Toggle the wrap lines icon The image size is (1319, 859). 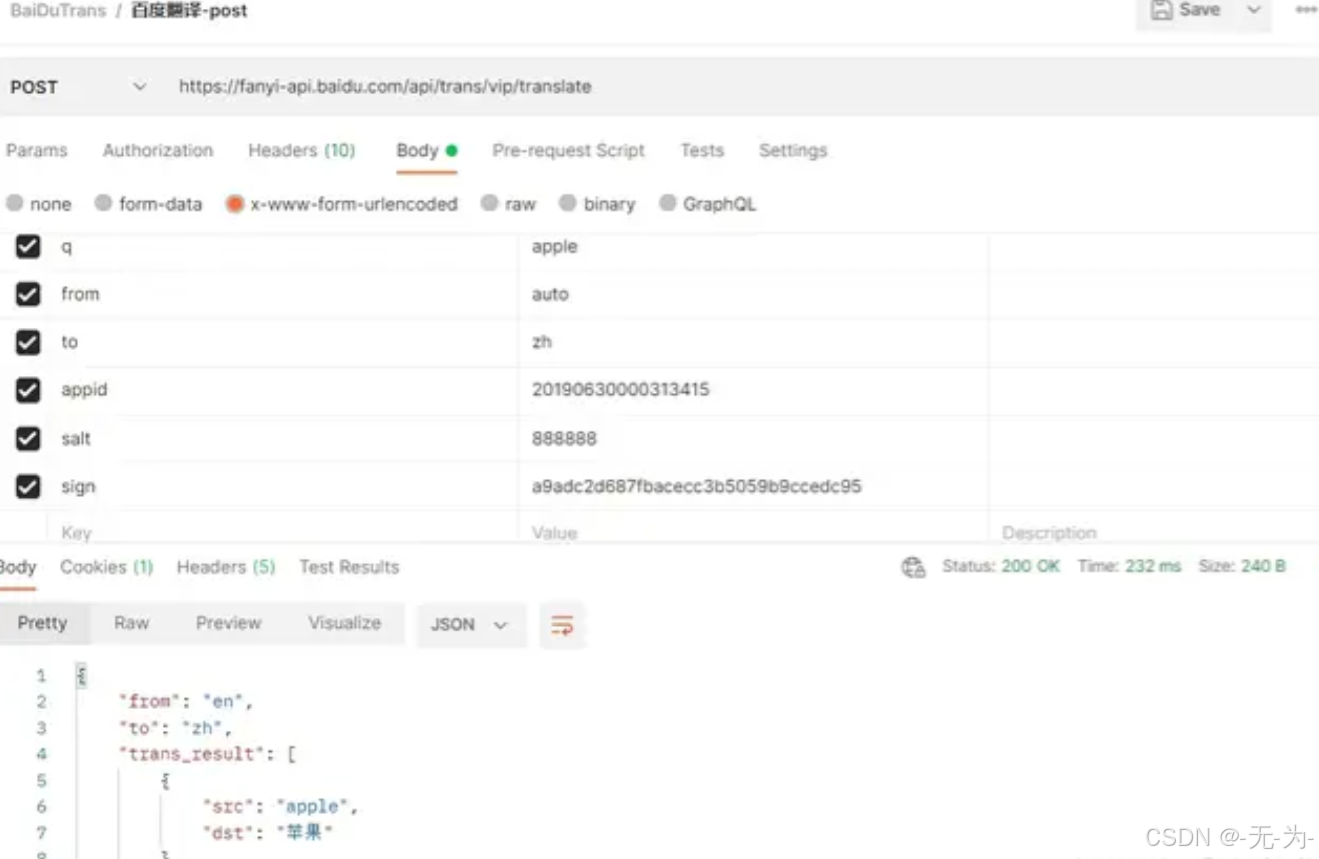(562, 625)
